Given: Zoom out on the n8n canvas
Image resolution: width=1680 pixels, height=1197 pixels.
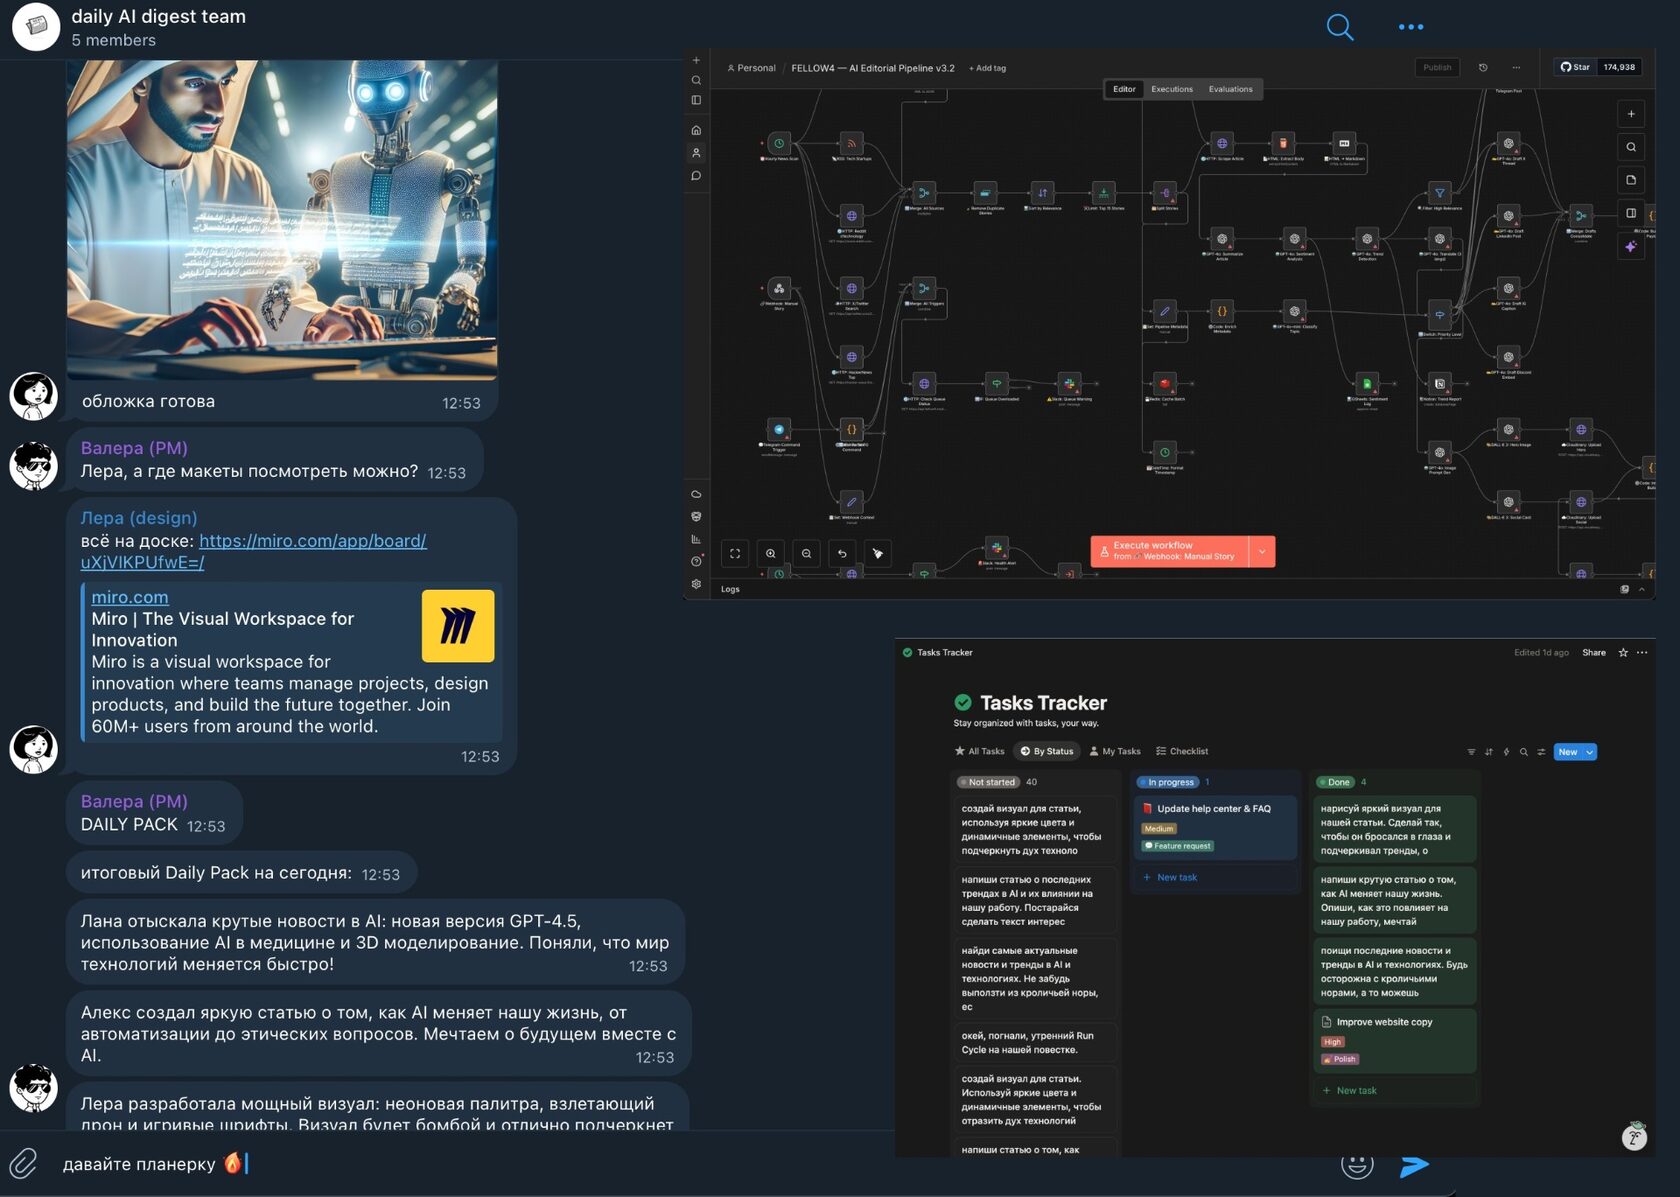Looking at the screenshot, I should (806, 553).
